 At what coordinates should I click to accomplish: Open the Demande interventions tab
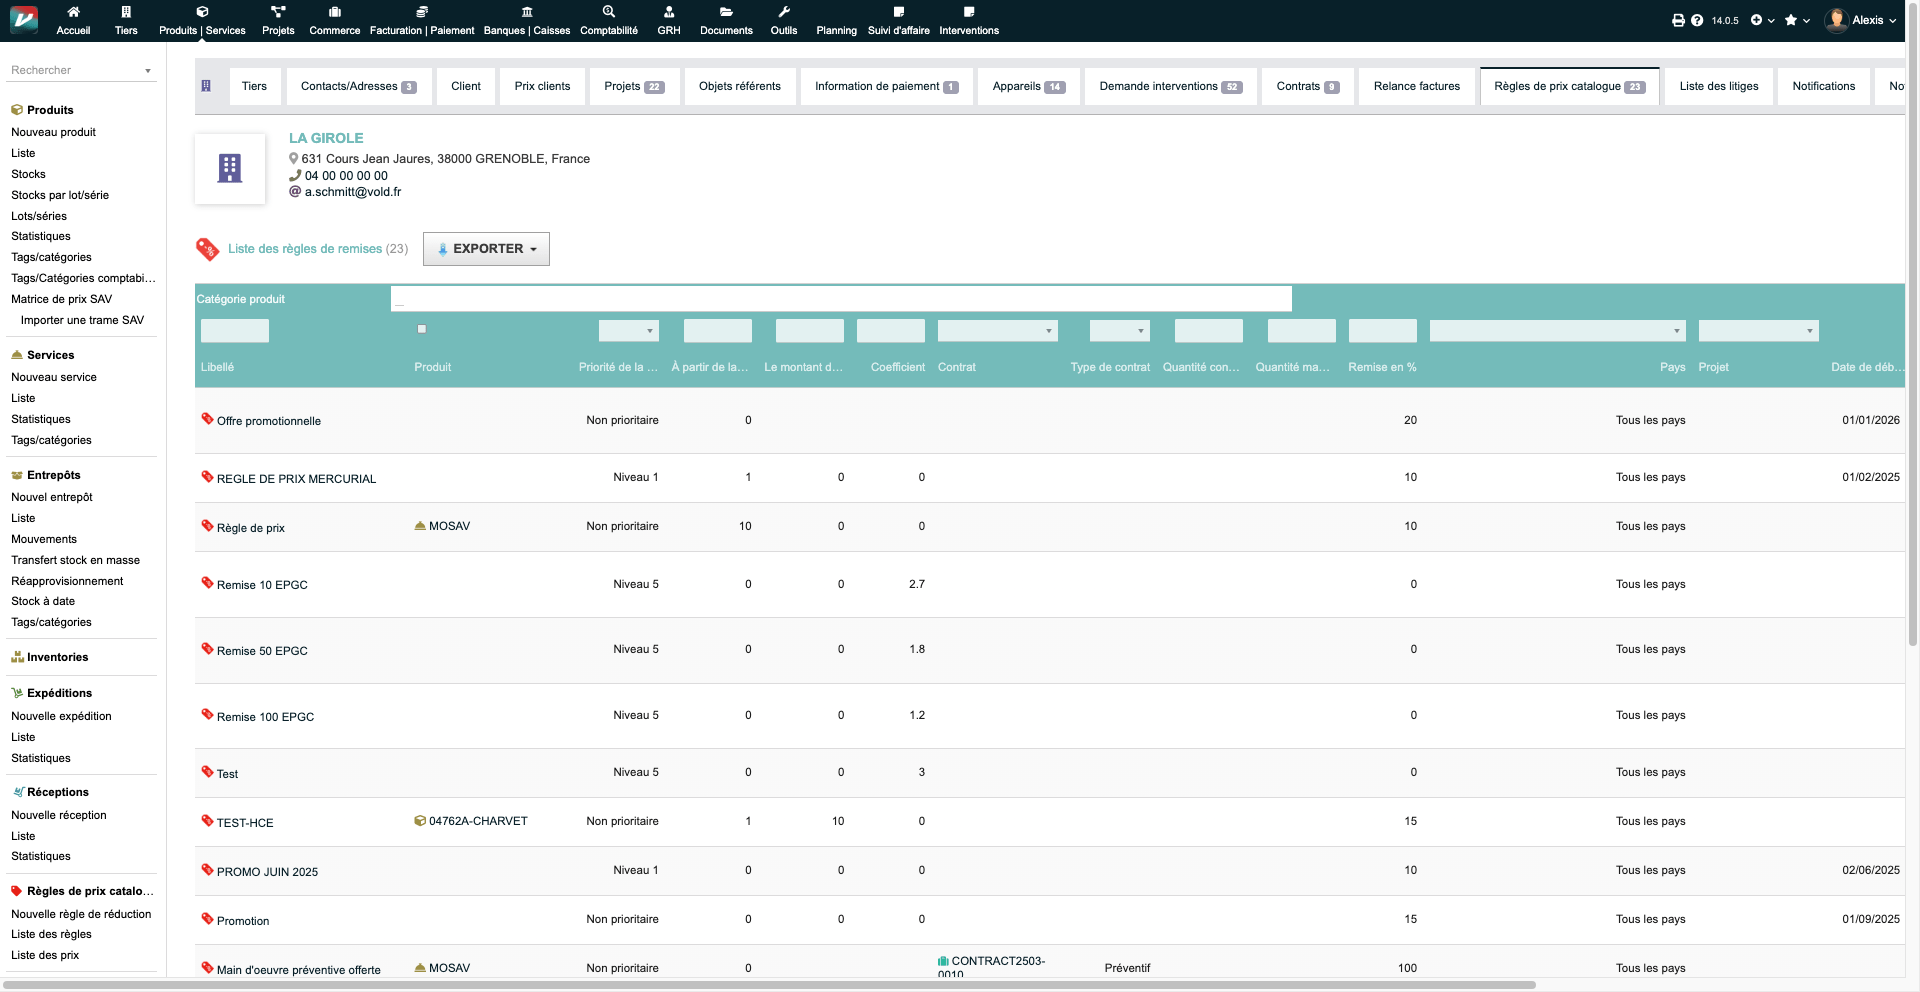coord(1169,86)
